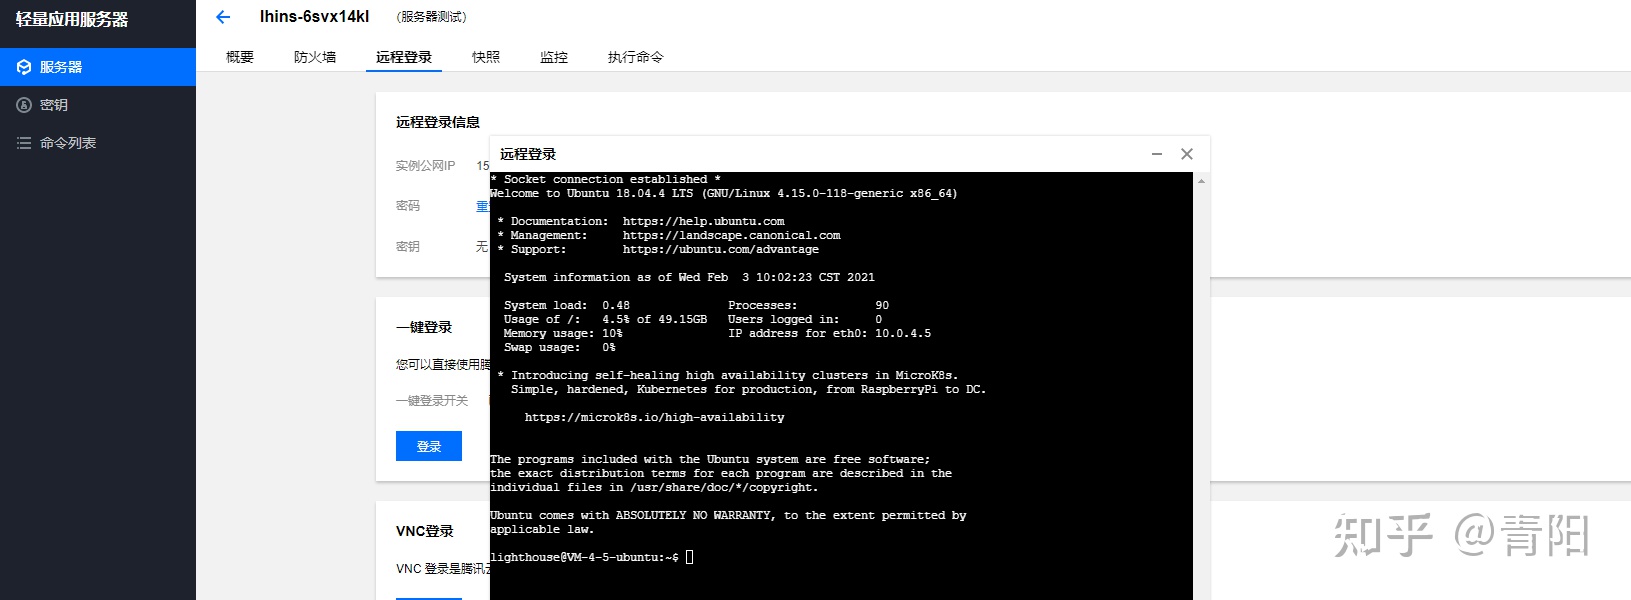Click the 远程登录 dialog title bar

coord(800,154)
